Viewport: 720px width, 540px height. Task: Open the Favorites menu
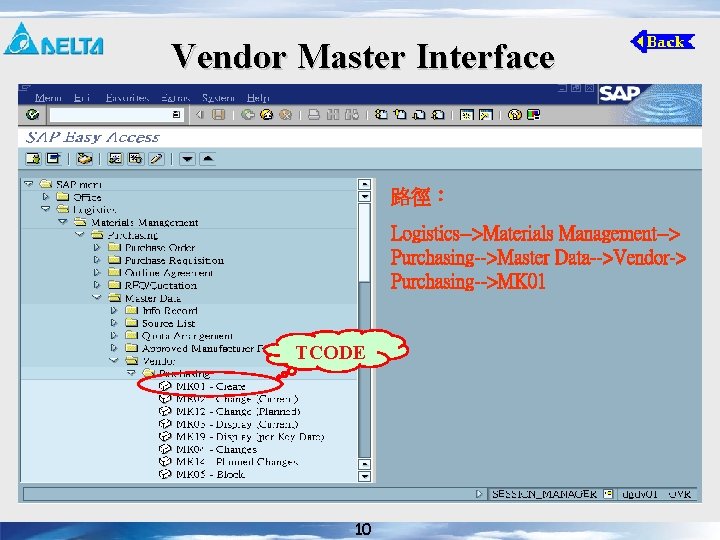click(x=127, y=98)
